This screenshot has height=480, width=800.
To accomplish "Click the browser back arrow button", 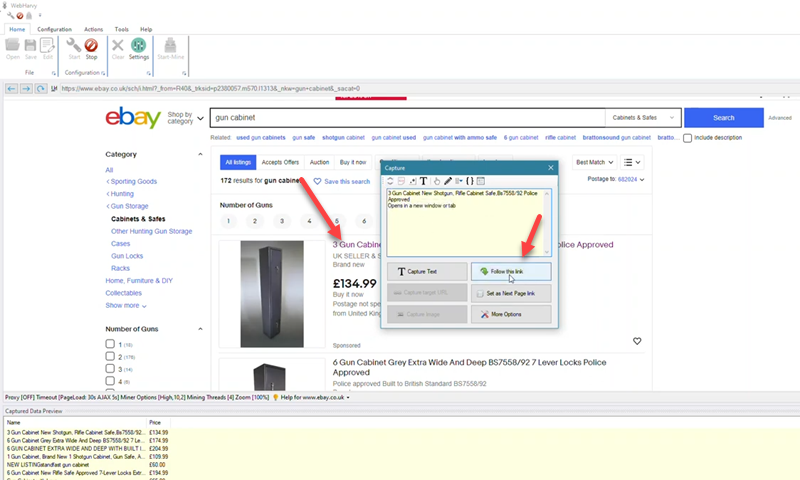I will coord(12,88).
